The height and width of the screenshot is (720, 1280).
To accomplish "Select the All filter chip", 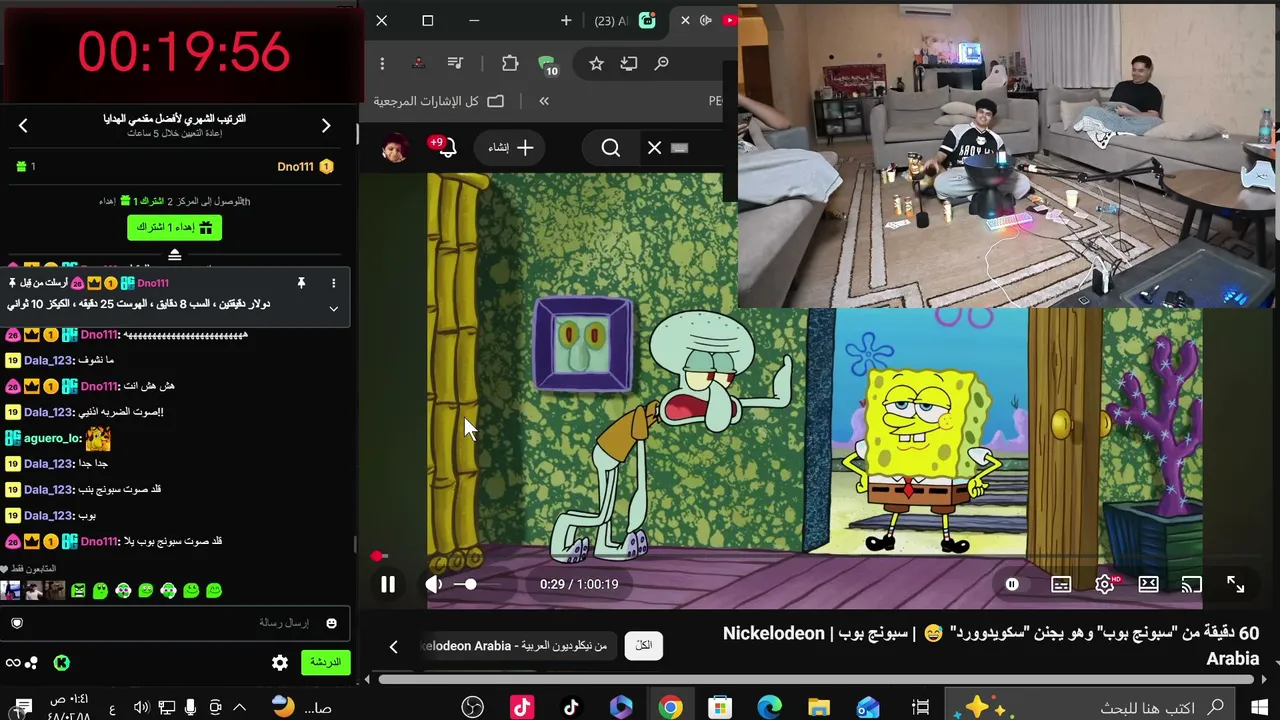I will (644, 645).
